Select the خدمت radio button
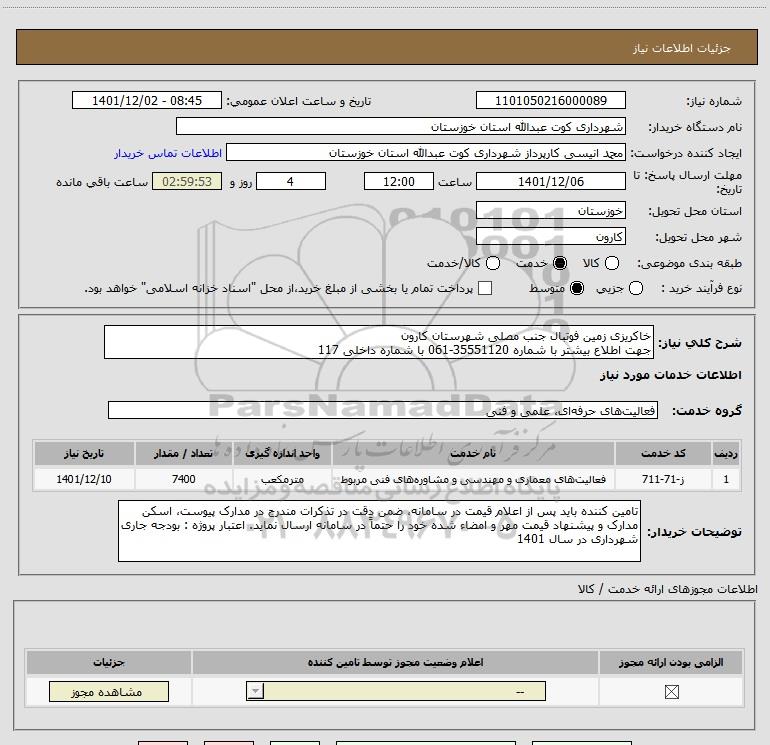The height and width of the screenshot is (745, 770). click(560, 263)
